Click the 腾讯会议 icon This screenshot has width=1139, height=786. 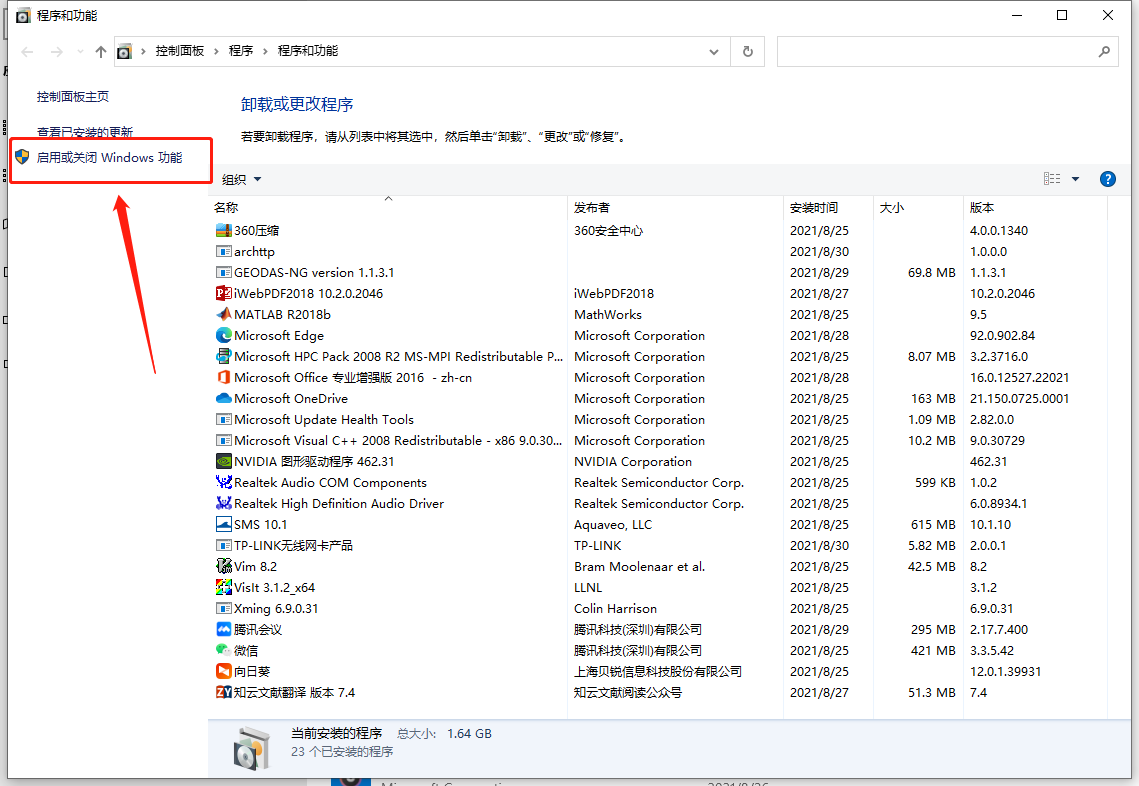[224, 630]
